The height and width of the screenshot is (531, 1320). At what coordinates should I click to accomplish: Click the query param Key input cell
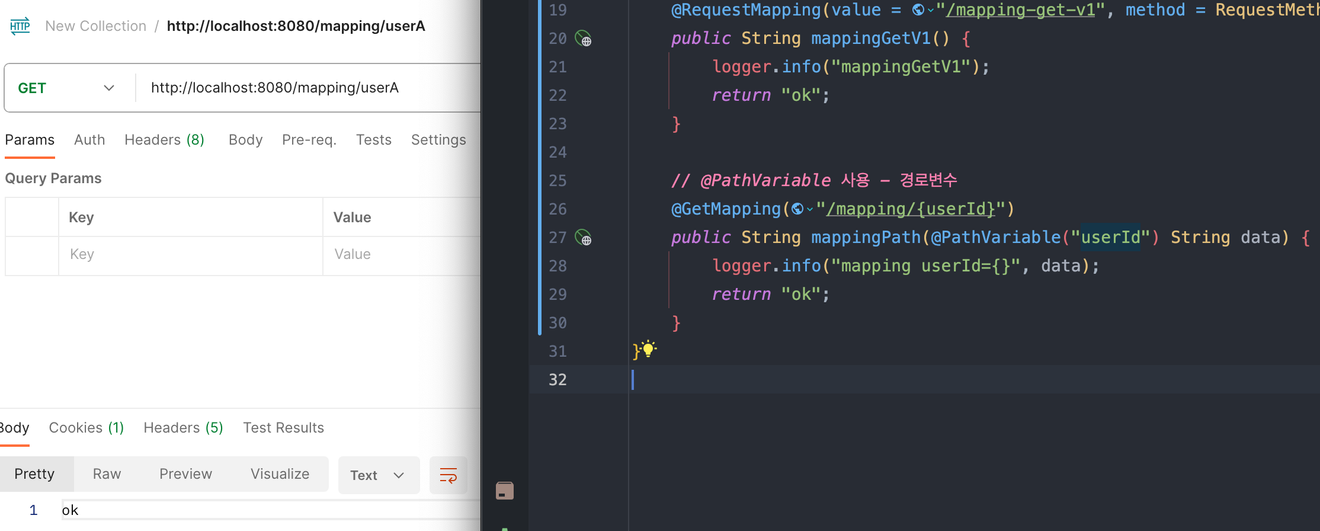click(x=190, y=255)
